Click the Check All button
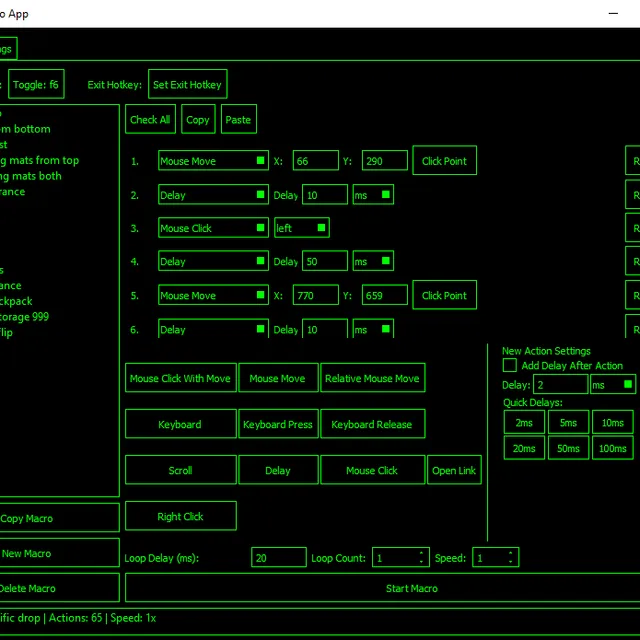The image size is (640, 640). [150, 120]
